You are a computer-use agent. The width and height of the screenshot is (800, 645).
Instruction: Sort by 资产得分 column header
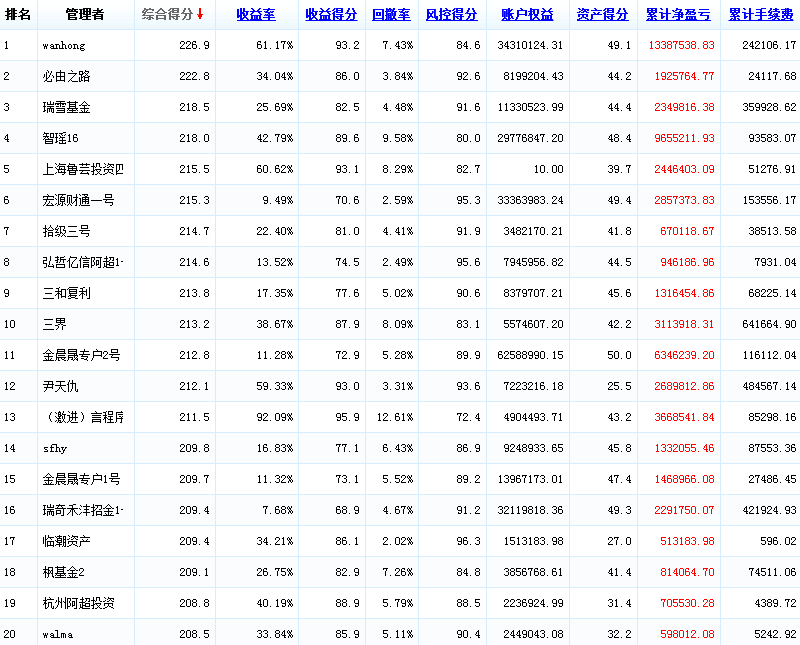click(603, 15)
